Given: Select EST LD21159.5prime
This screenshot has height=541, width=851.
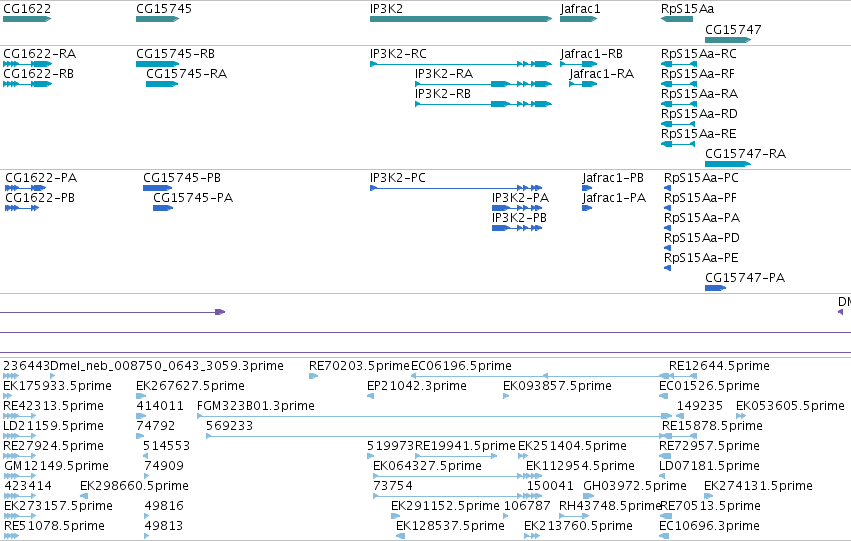Looking at the screenshot, I should click(x=53, y=427).
